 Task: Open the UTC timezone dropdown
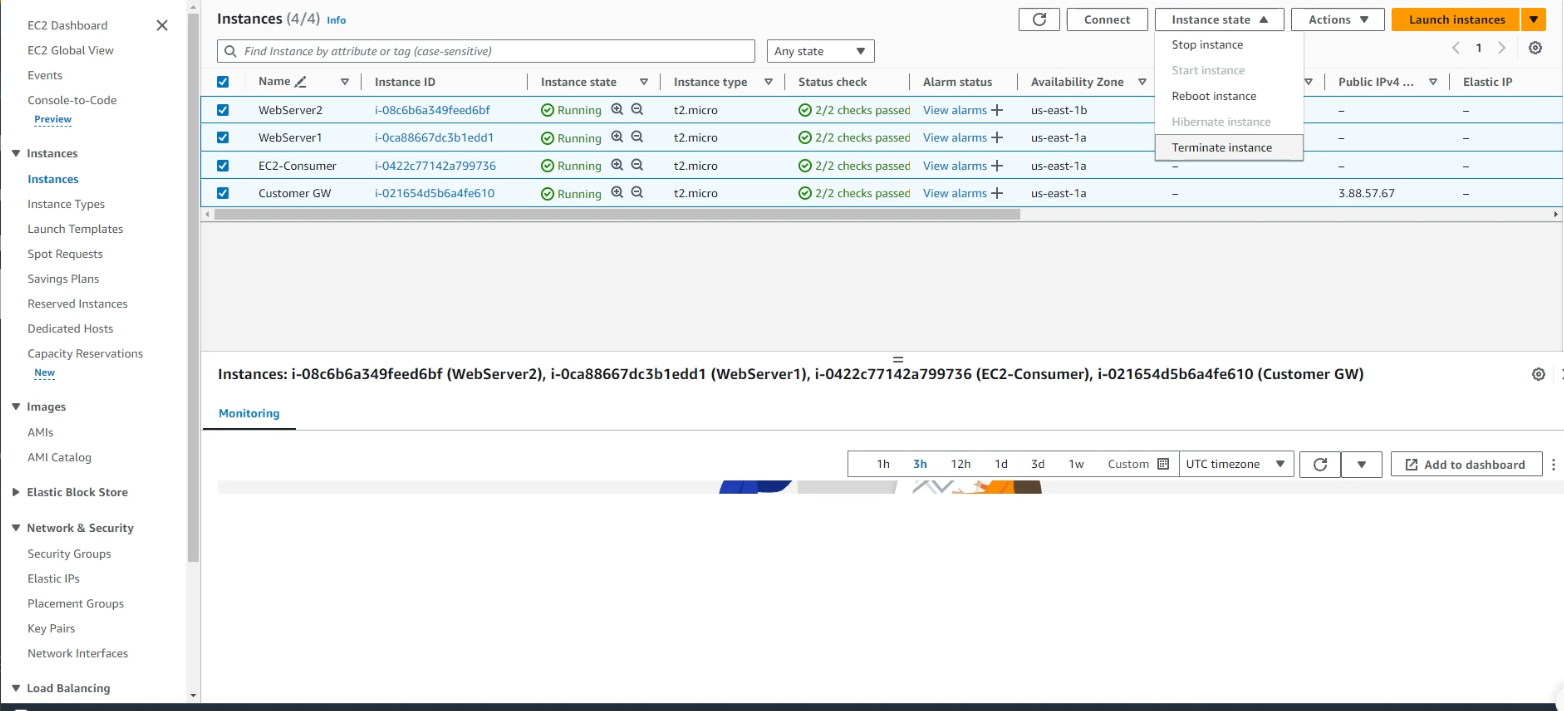coord(1235,464)
